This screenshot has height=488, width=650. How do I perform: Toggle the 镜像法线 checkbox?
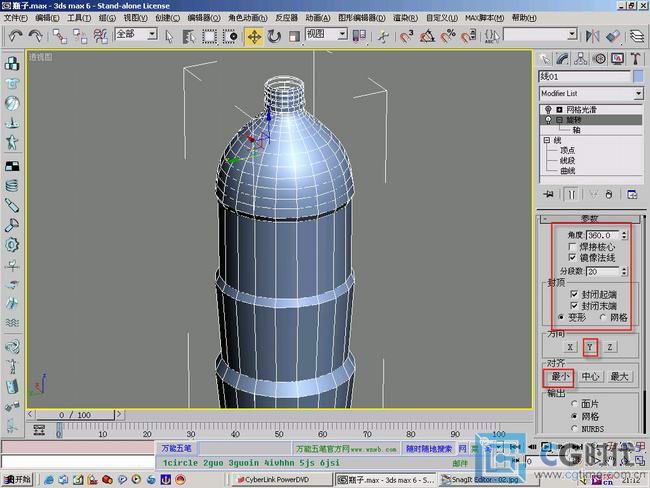[x=572, y=257]
